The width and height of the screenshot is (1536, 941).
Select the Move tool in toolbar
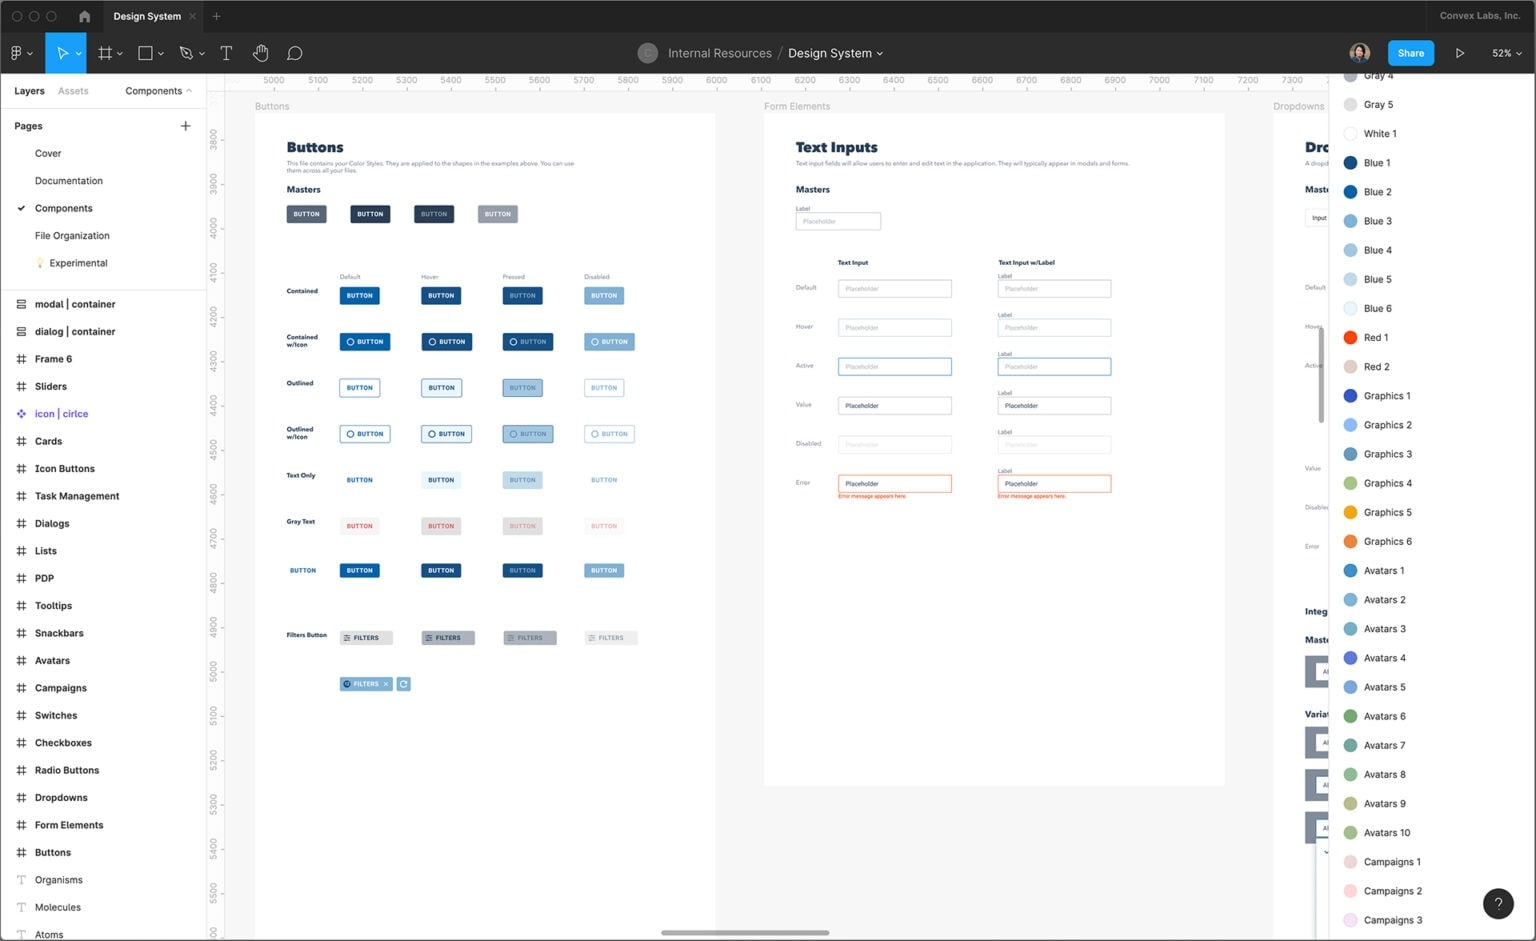(x=62, y=53)
